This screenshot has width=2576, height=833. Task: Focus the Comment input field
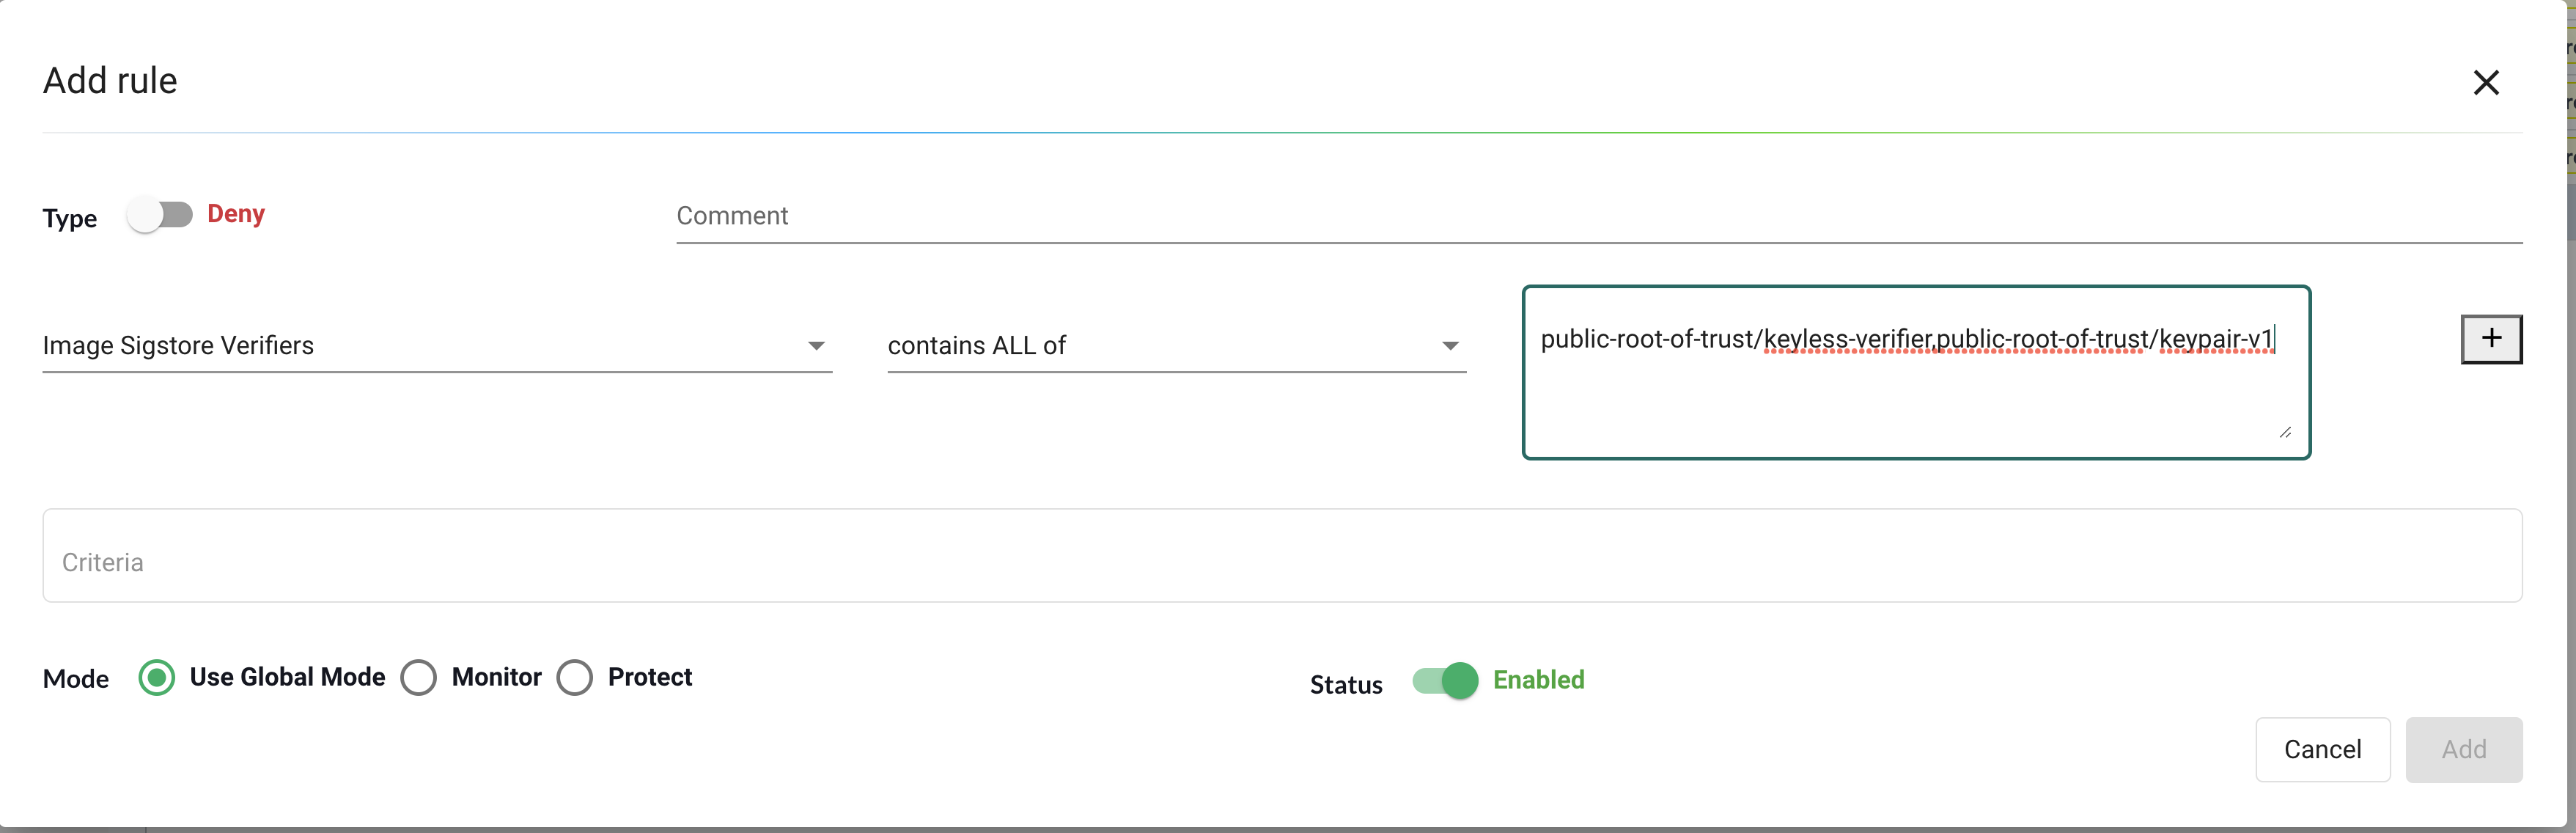coord(1598,217)
